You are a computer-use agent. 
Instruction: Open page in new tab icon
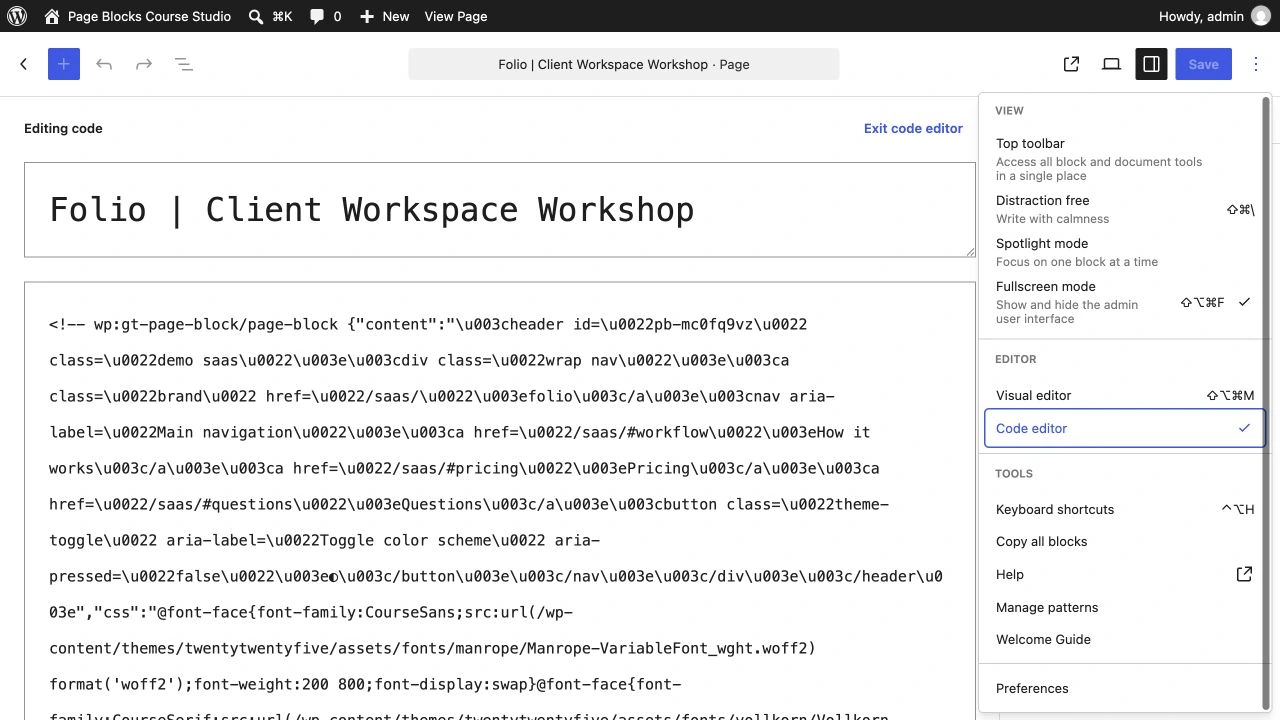coord(1071,64)
